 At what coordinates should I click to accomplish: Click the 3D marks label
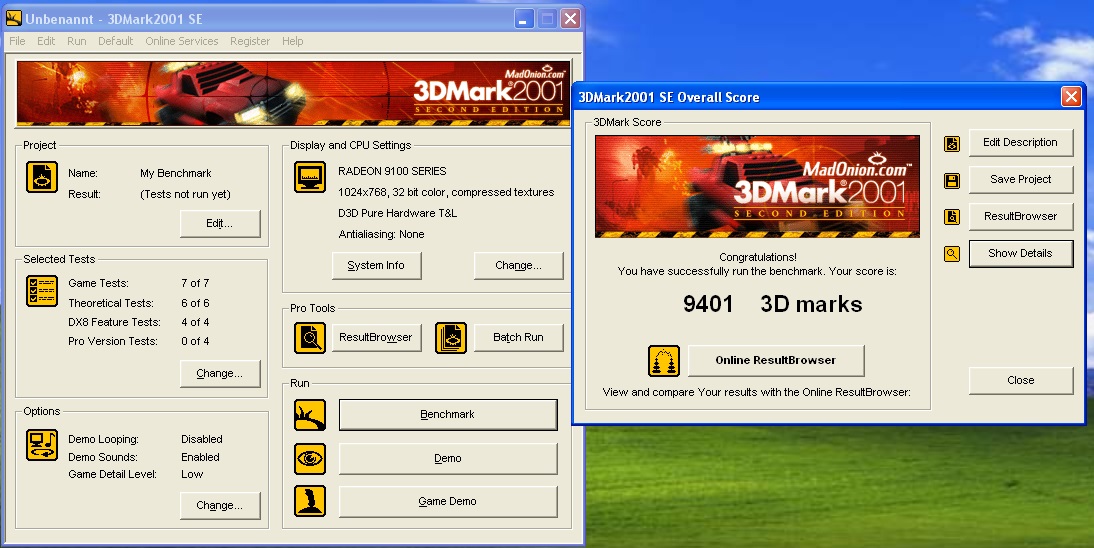pyautogui.click(x=811, y=304)
